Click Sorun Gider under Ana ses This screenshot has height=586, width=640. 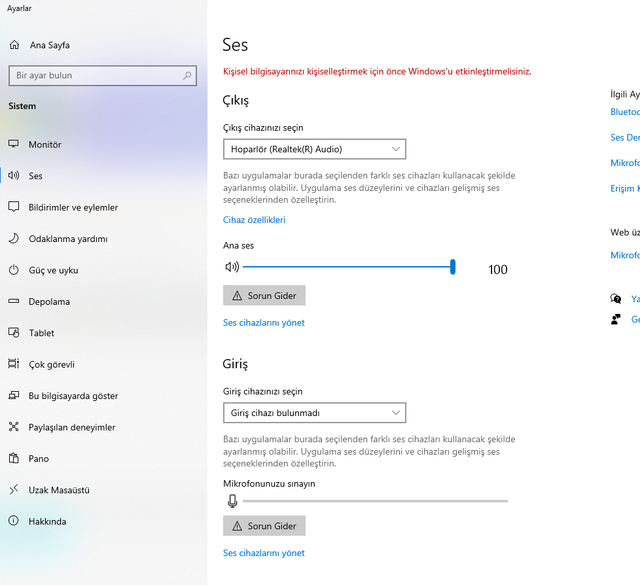click(264, 296)
